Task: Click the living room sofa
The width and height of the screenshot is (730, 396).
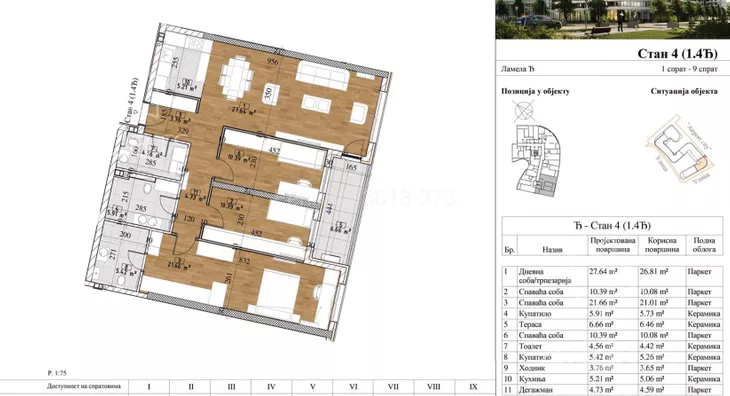Action: click(322, 75)
